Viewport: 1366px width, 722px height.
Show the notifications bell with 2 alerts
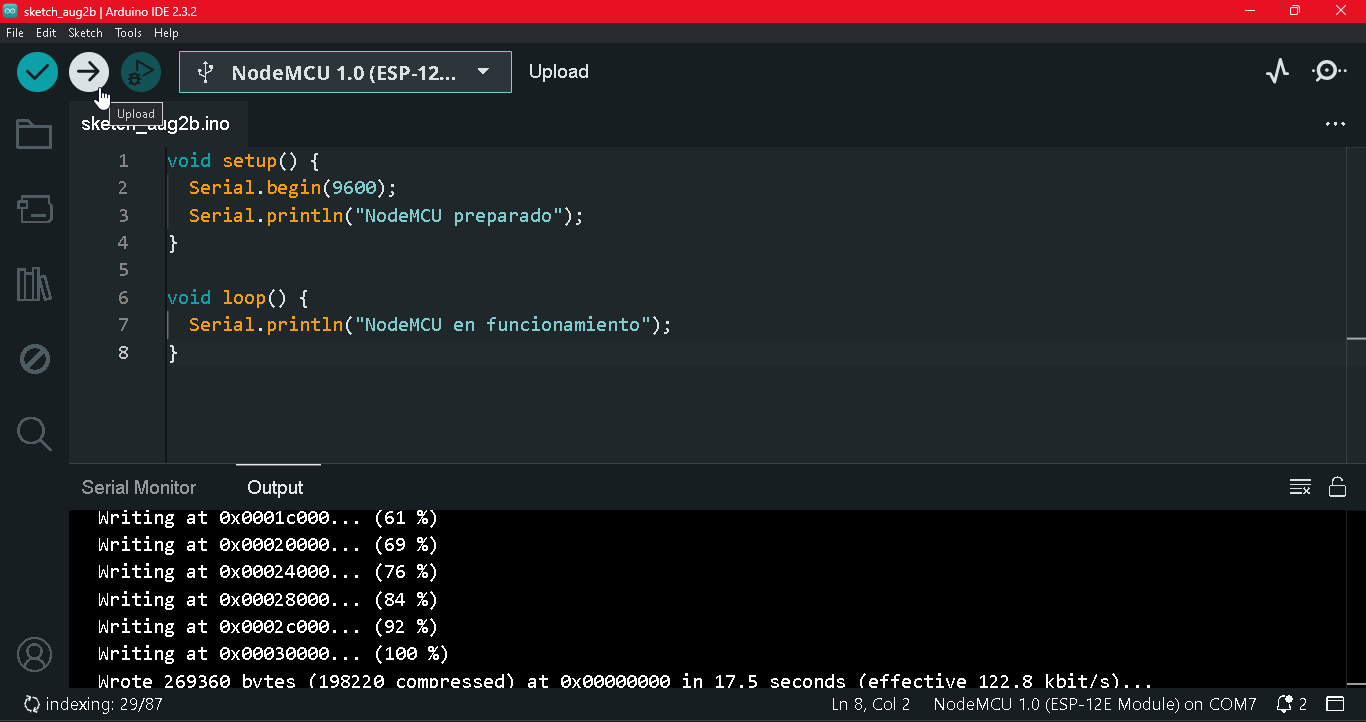[1284, 703]
